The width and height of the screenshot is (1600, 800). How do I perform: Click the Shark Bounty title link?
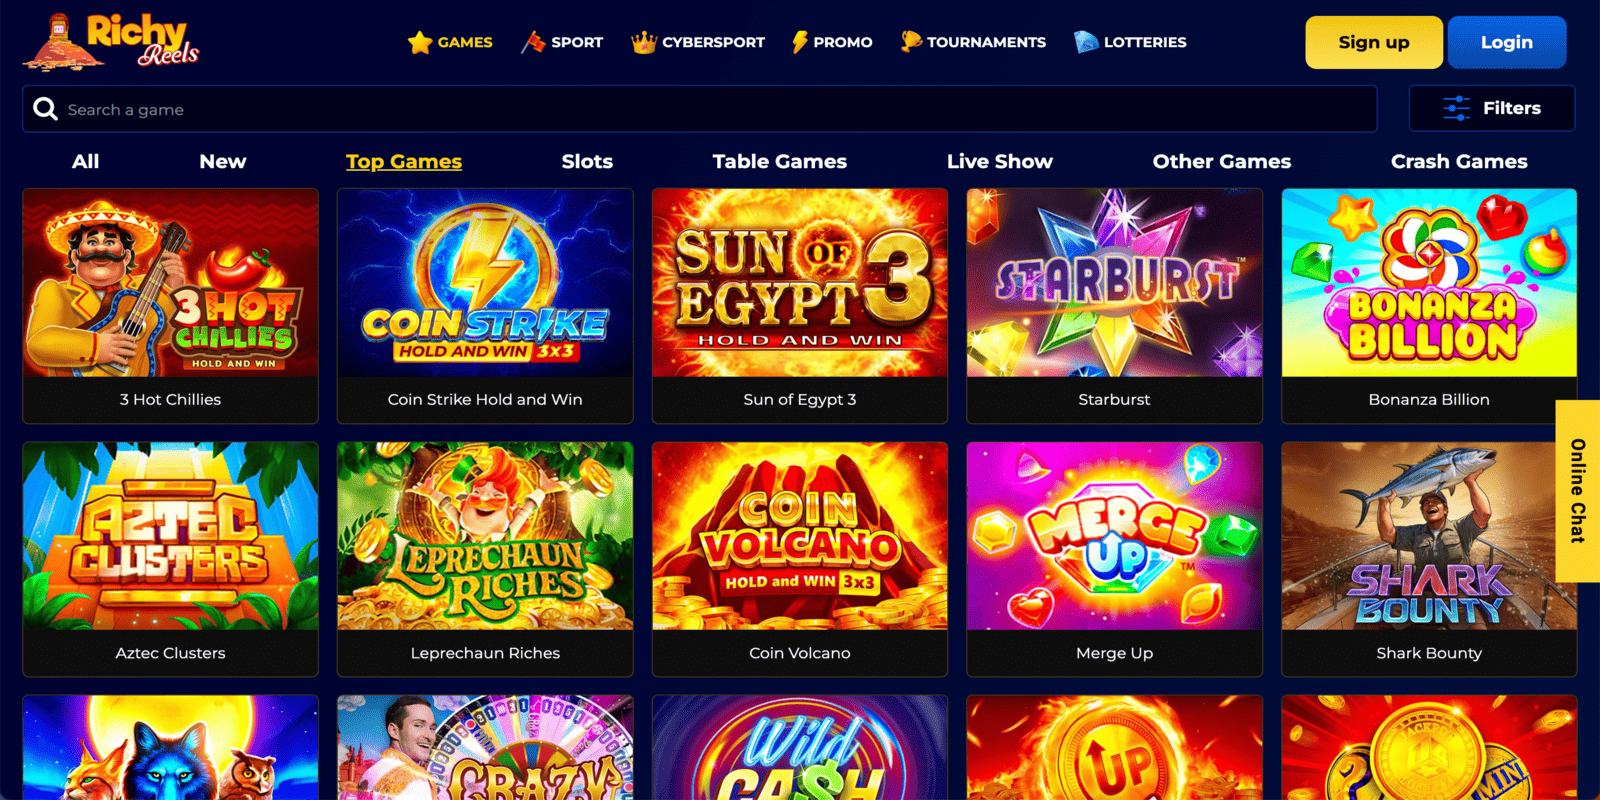pos(1429,653)
